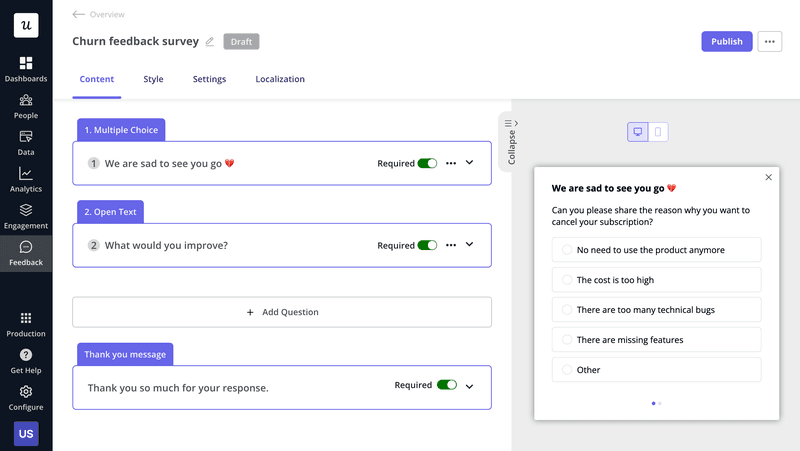Click the Publish button
800x451 pixels.
click(x=727, y=41)
